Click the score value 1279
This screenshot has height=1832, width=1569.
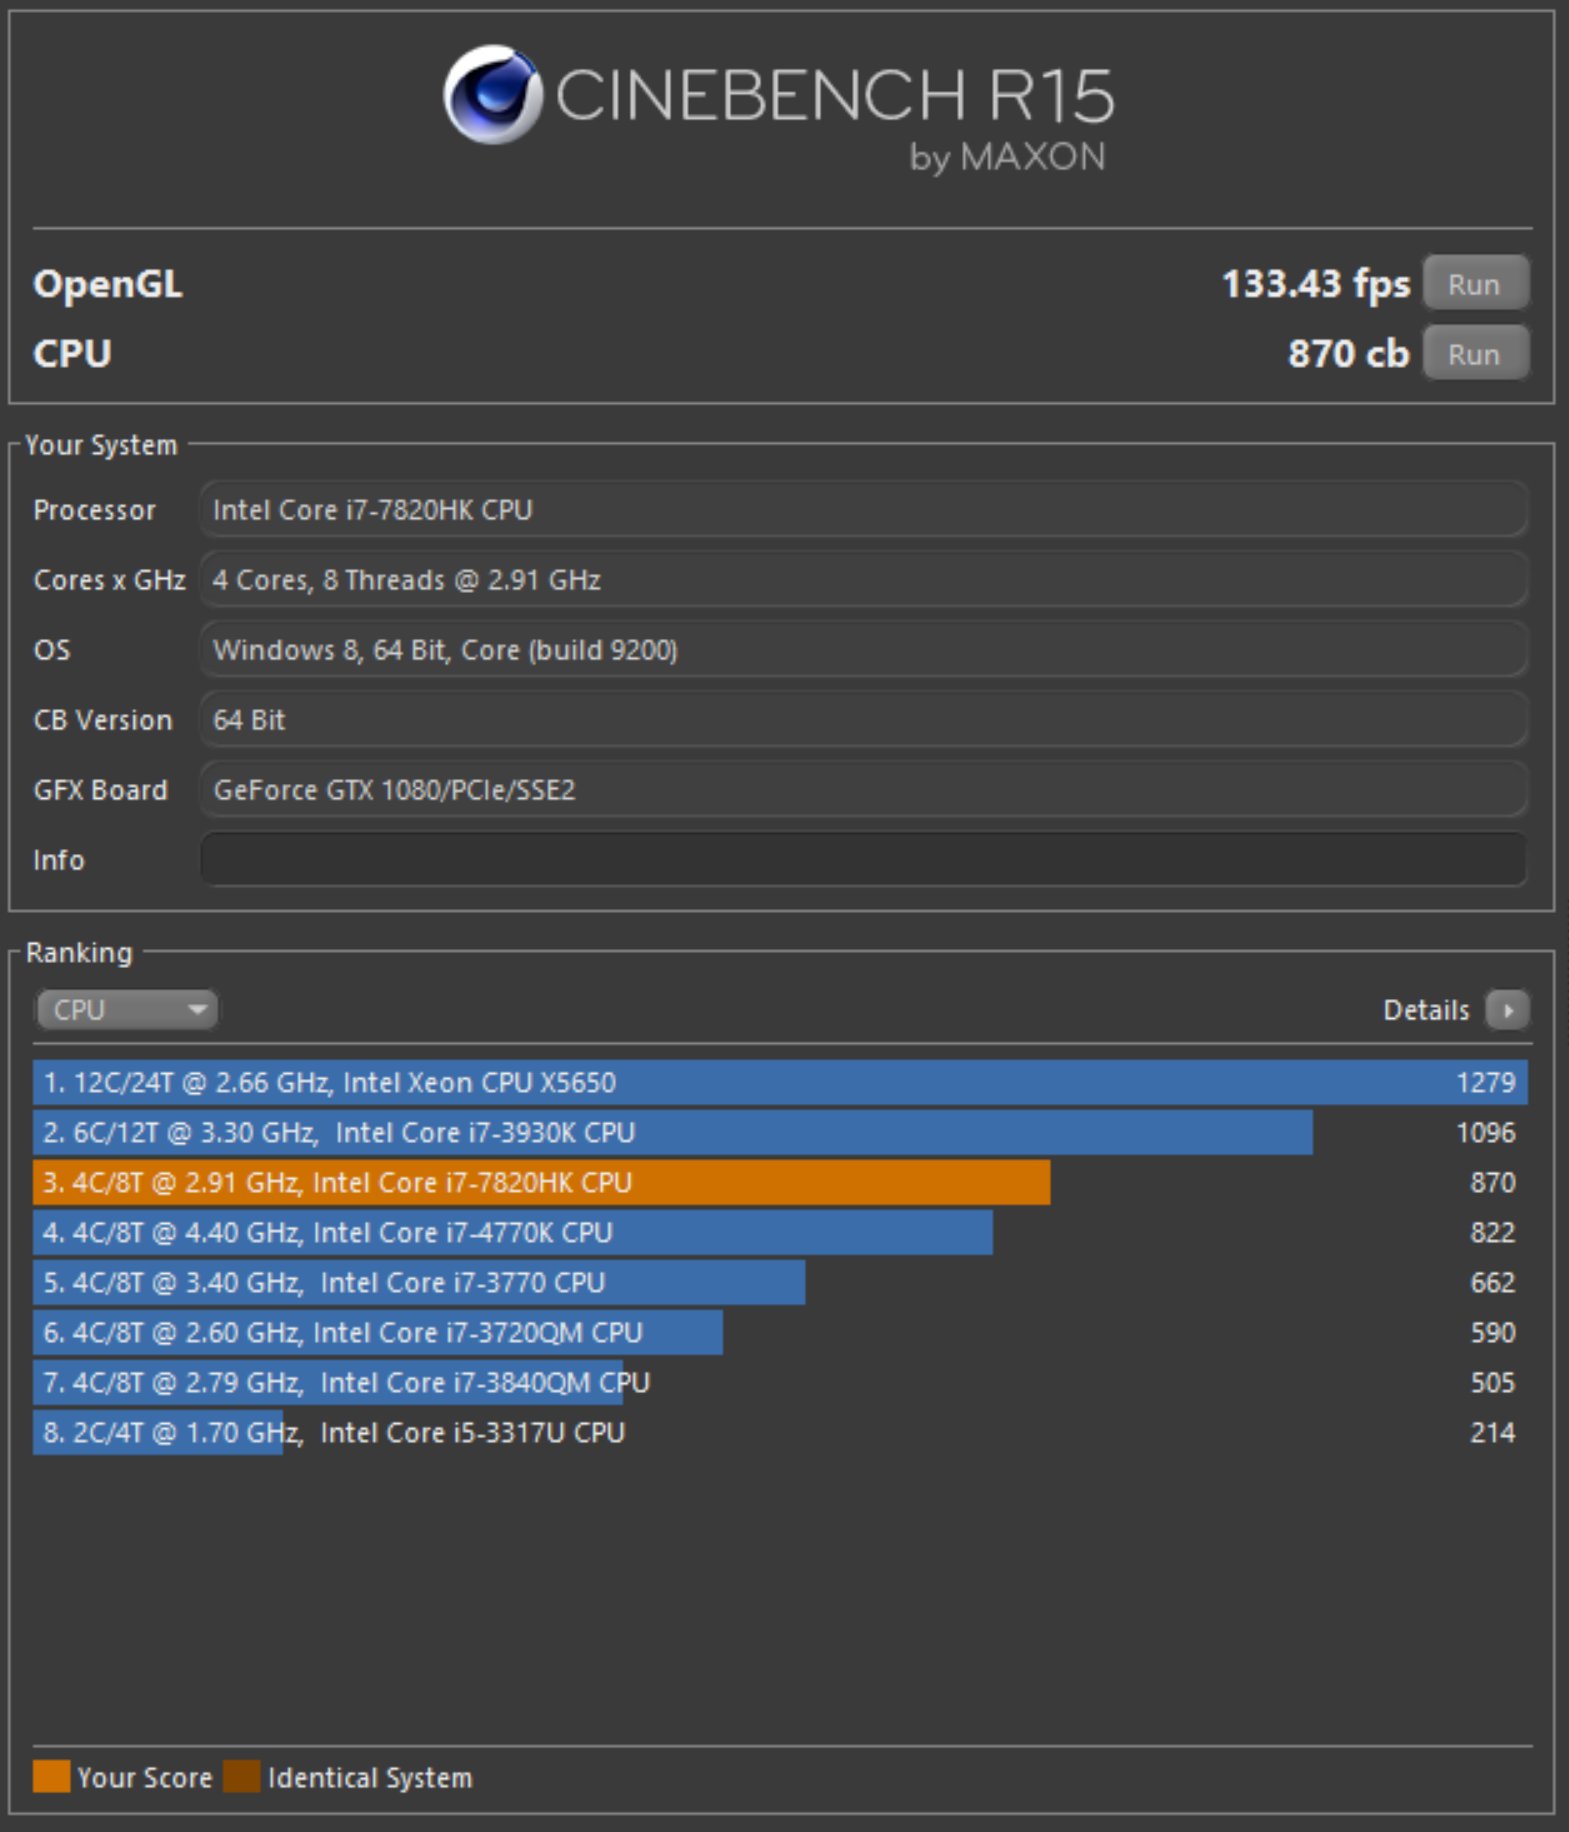tap(1486, 1083)
